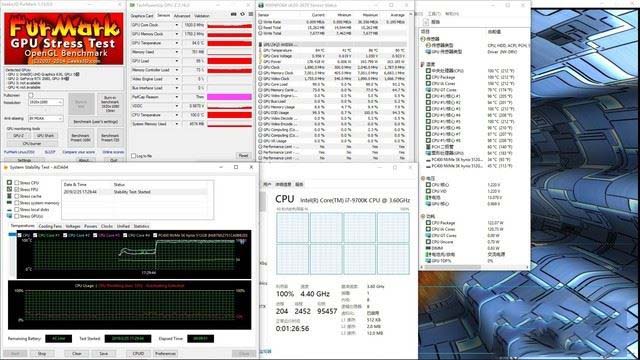Open the GPU-Z hamburger menu icon

pyautogui.click(x=251, y=14)
